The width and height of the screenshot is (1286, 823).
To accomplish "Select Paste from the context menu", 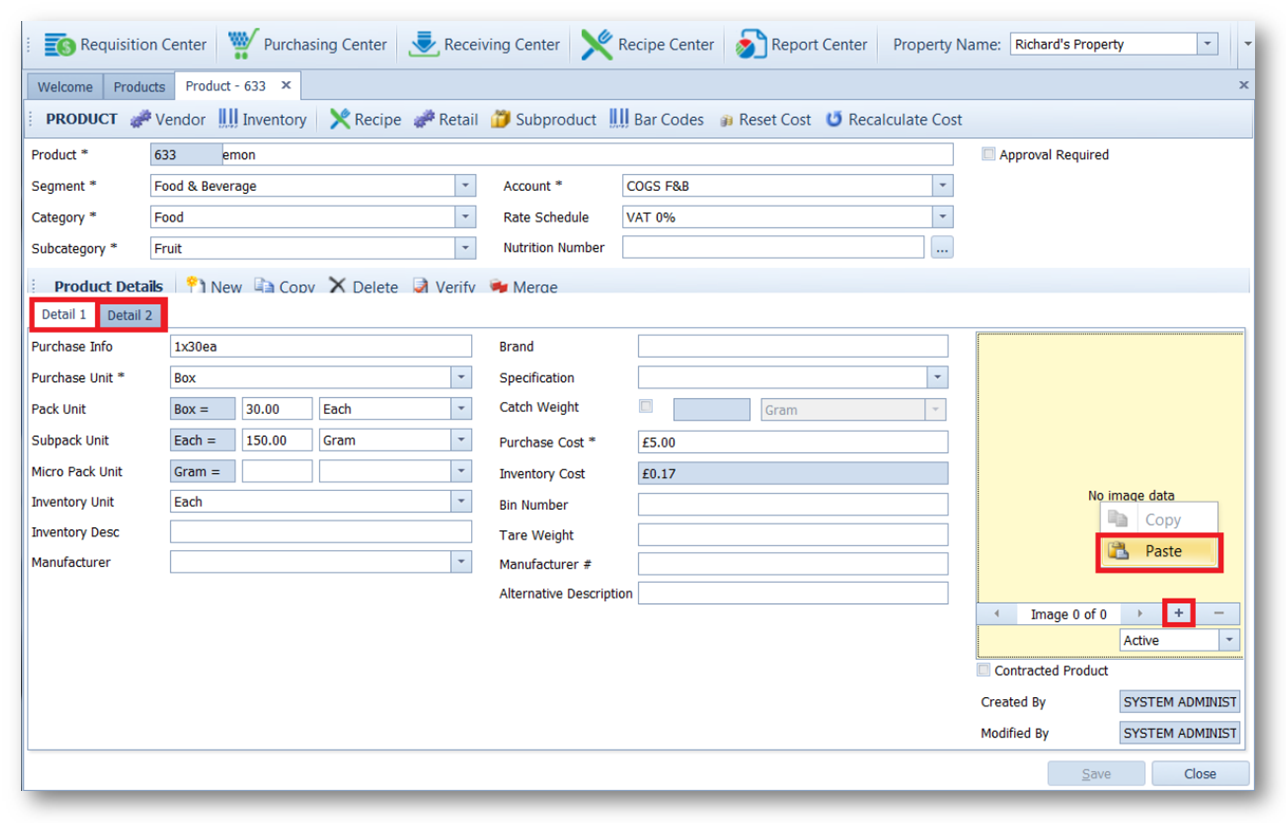I will pos(1160,551).
